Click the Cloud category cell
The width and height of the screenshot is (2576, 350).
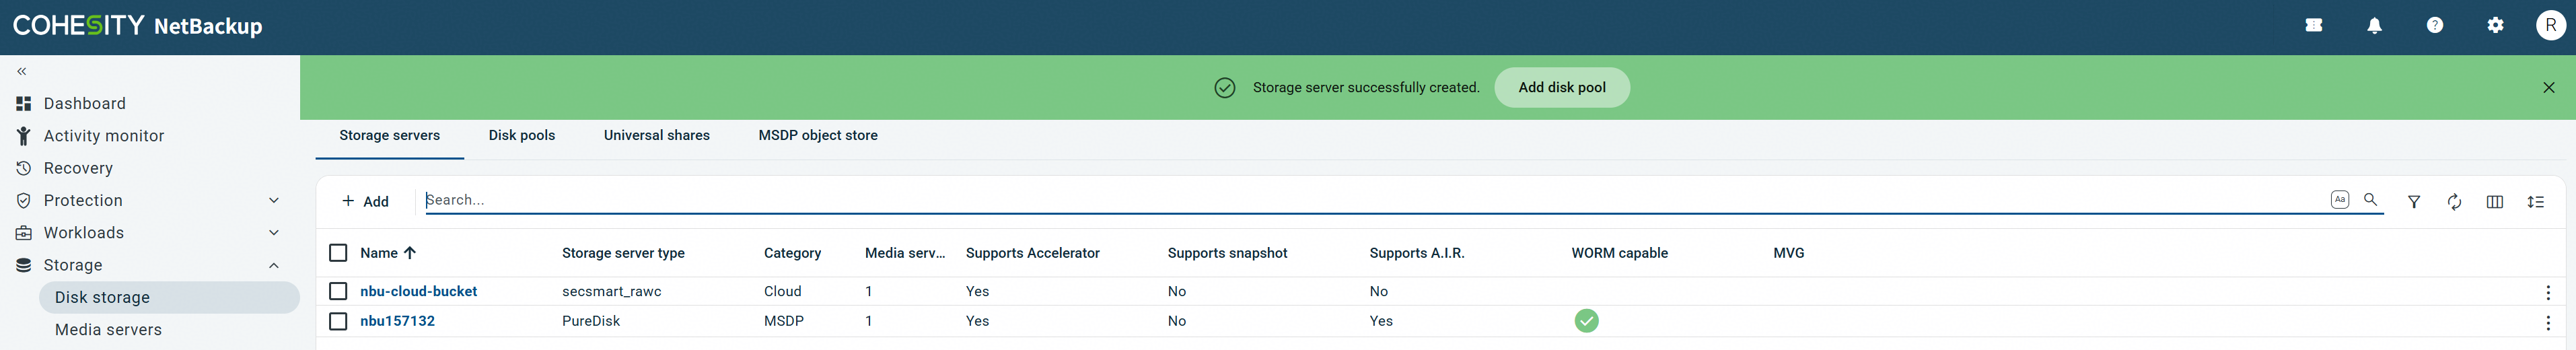coord(782,291)
